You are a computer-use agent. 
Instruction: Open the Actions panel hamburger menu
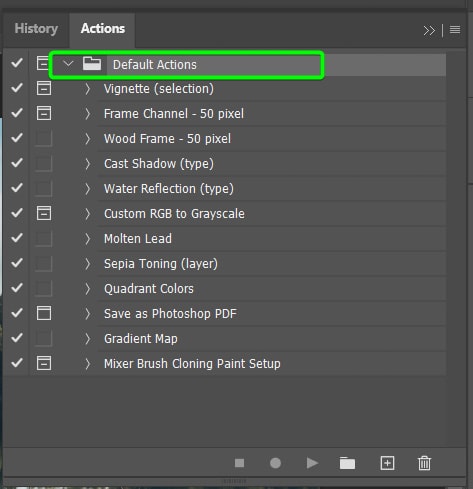coord(455,30)
